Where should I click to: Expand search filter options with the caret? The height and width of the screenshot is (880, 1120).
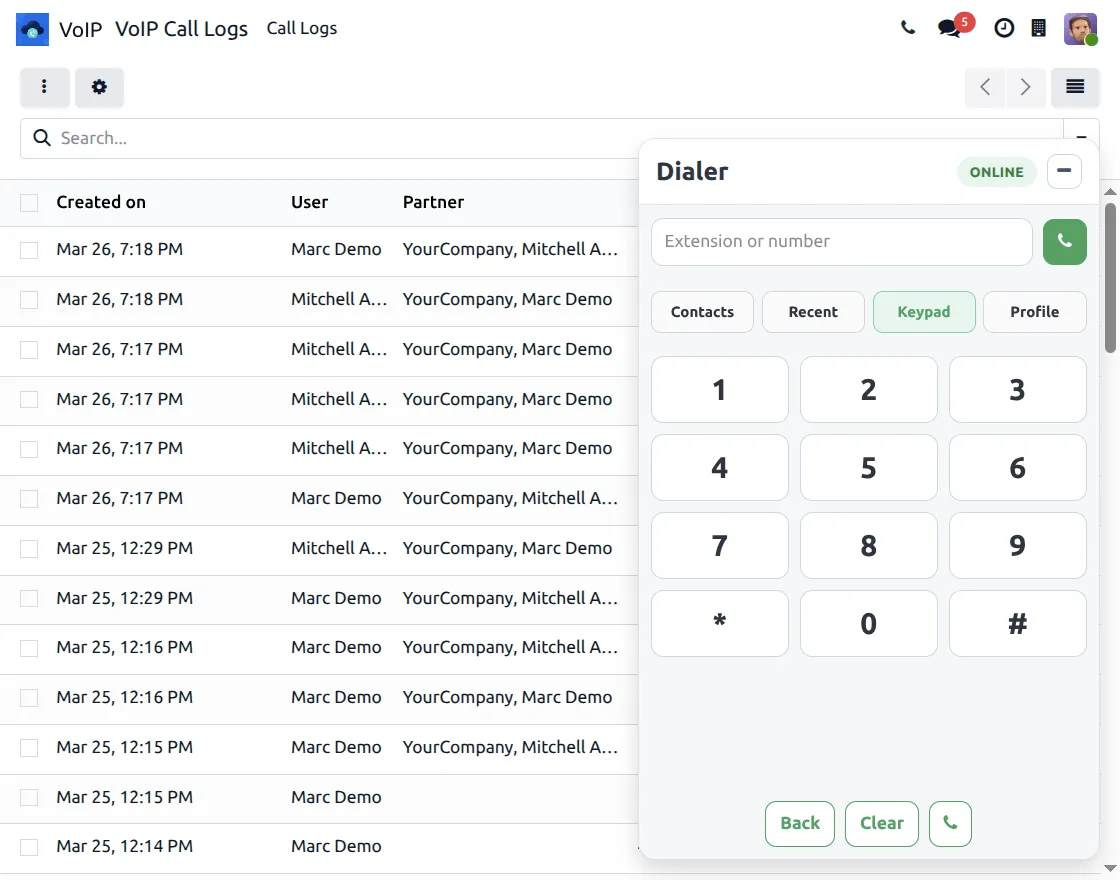1080,137
